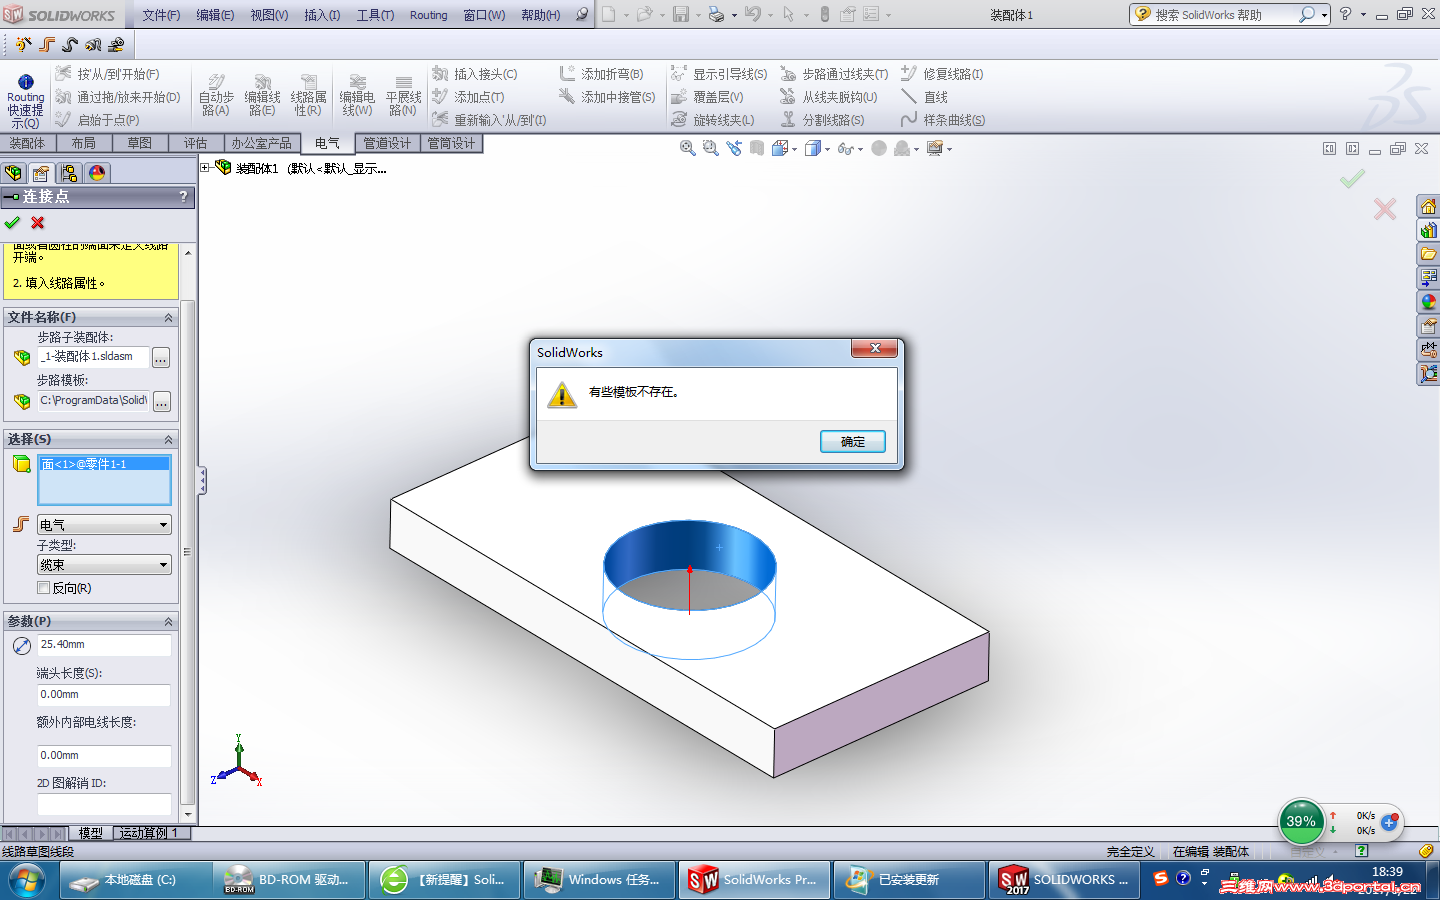Click 插入接头 (Insert Connectors)
Viewport: 1440px width, 900px height.
tap(475, 74)
